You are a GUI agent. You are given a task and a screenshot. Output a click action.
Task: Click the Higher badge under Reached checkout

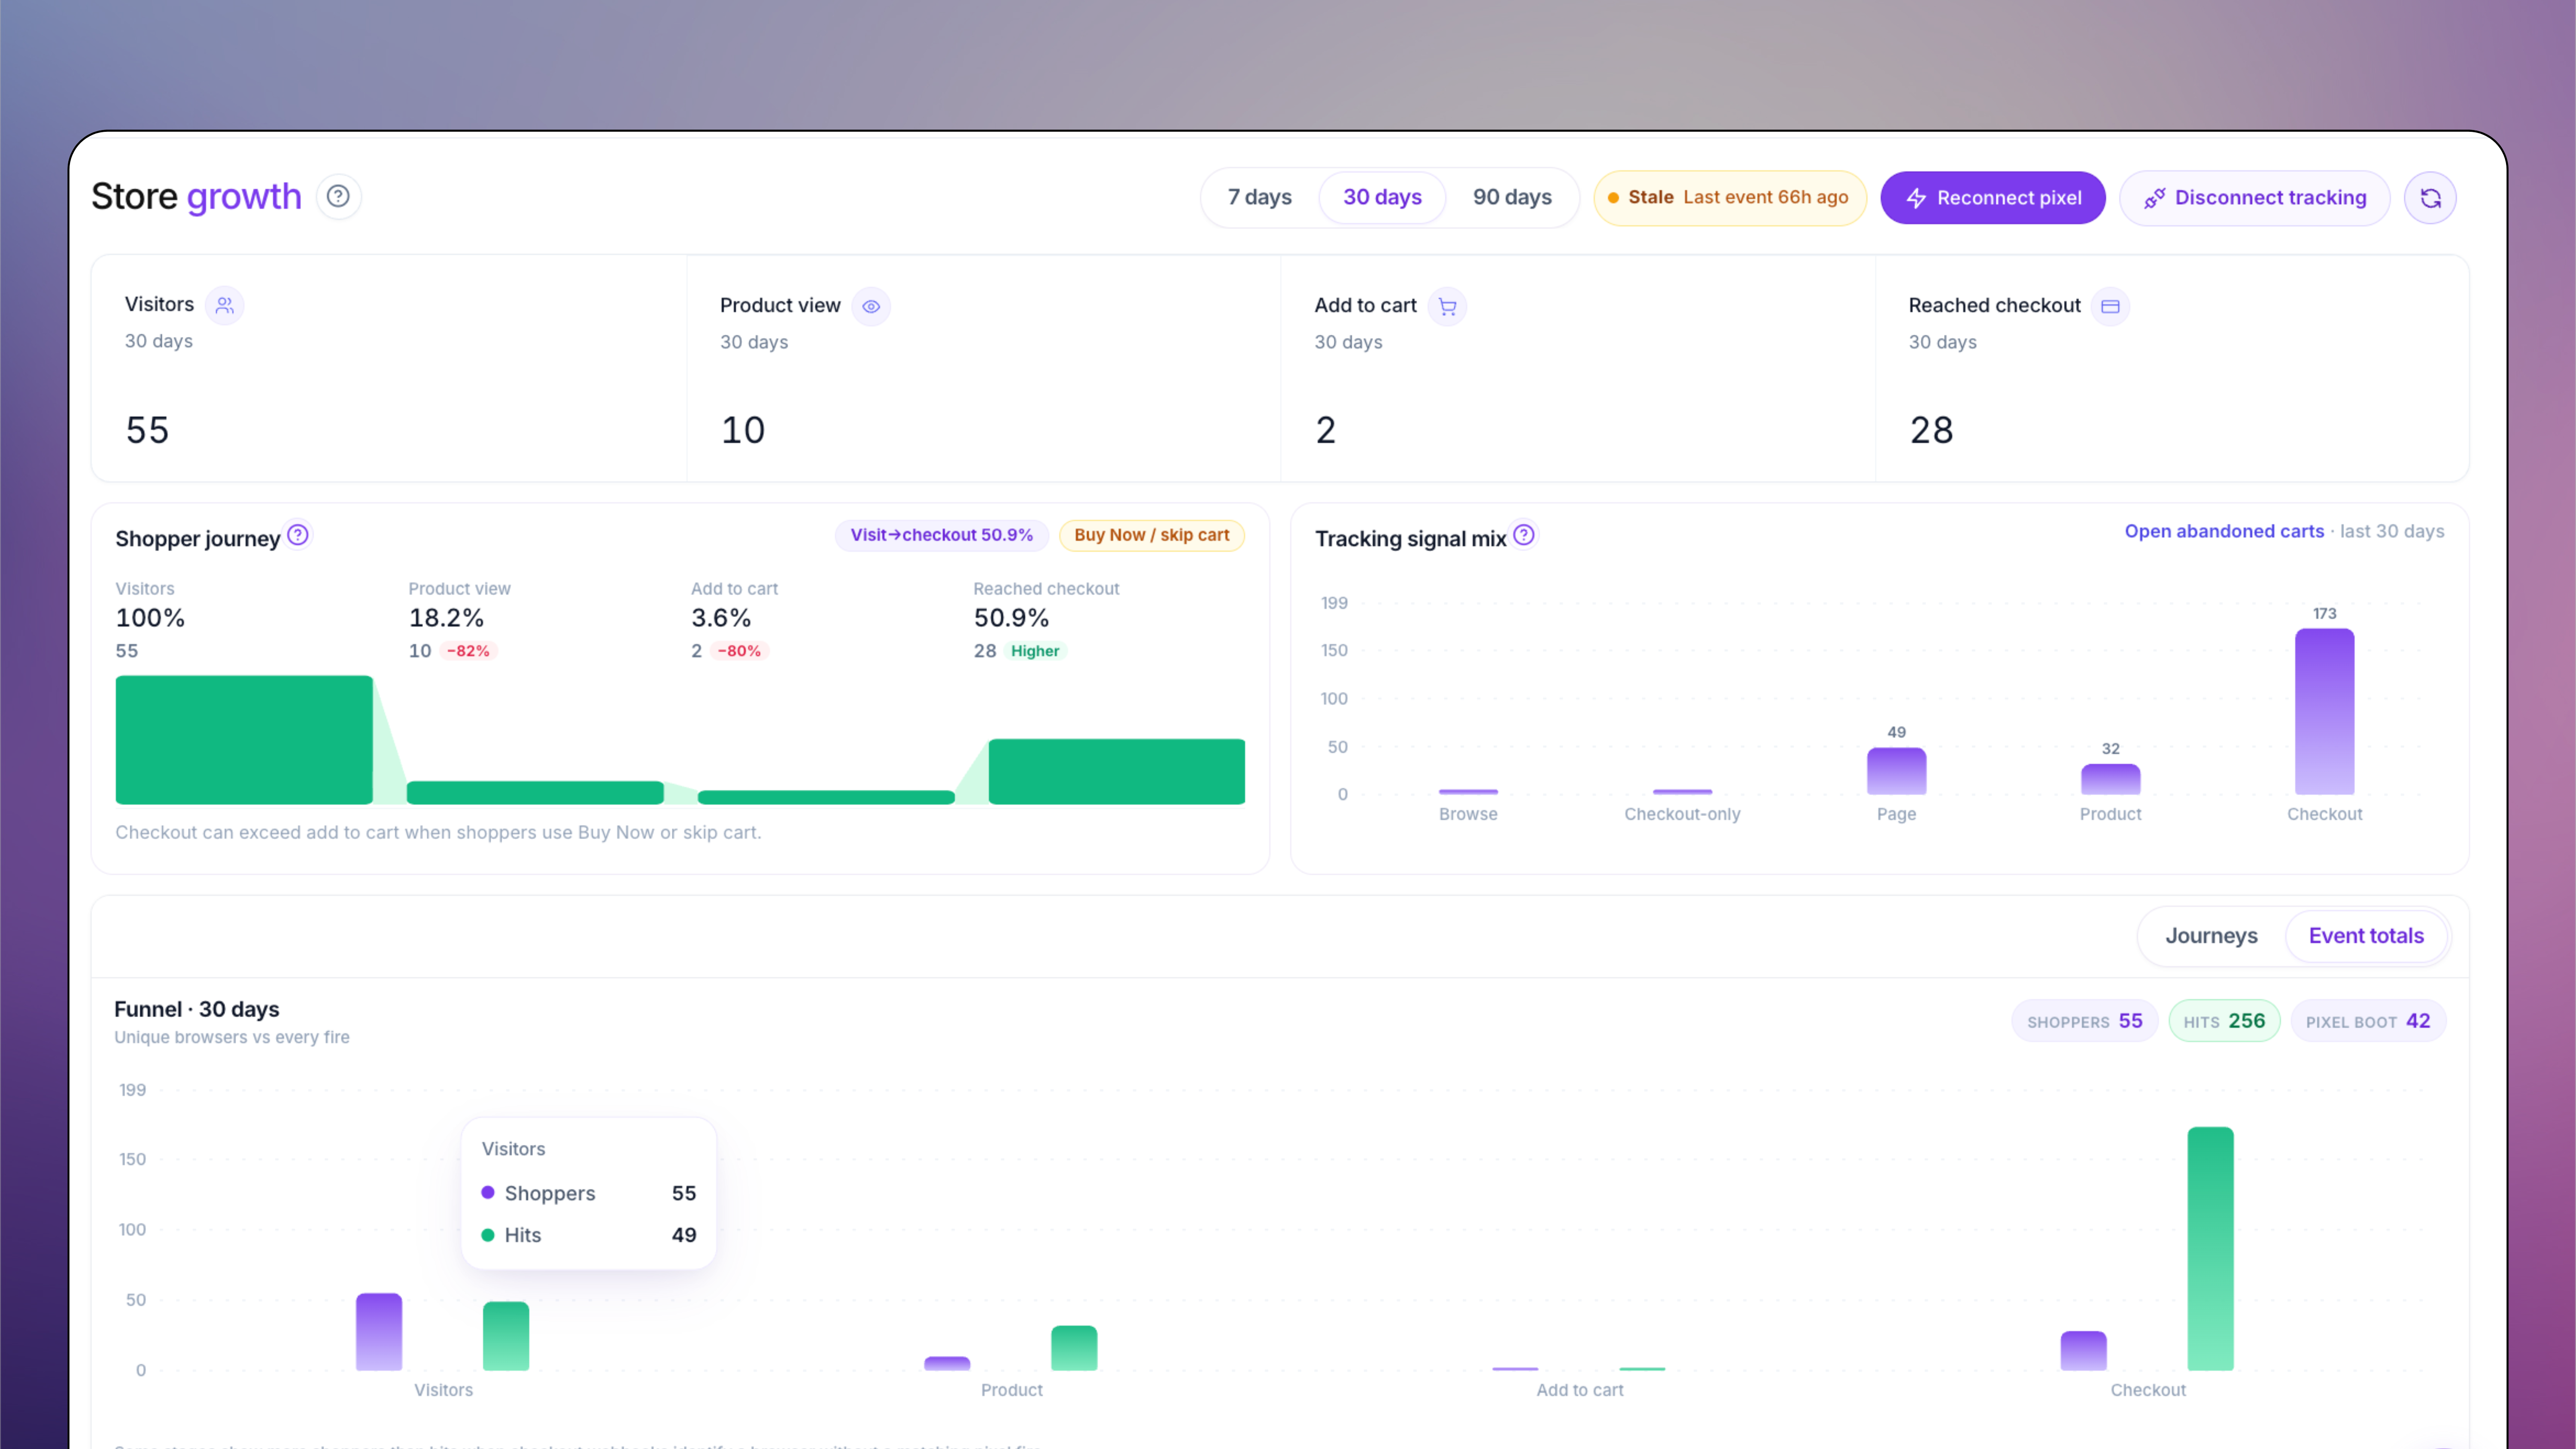coord(1035,651)
